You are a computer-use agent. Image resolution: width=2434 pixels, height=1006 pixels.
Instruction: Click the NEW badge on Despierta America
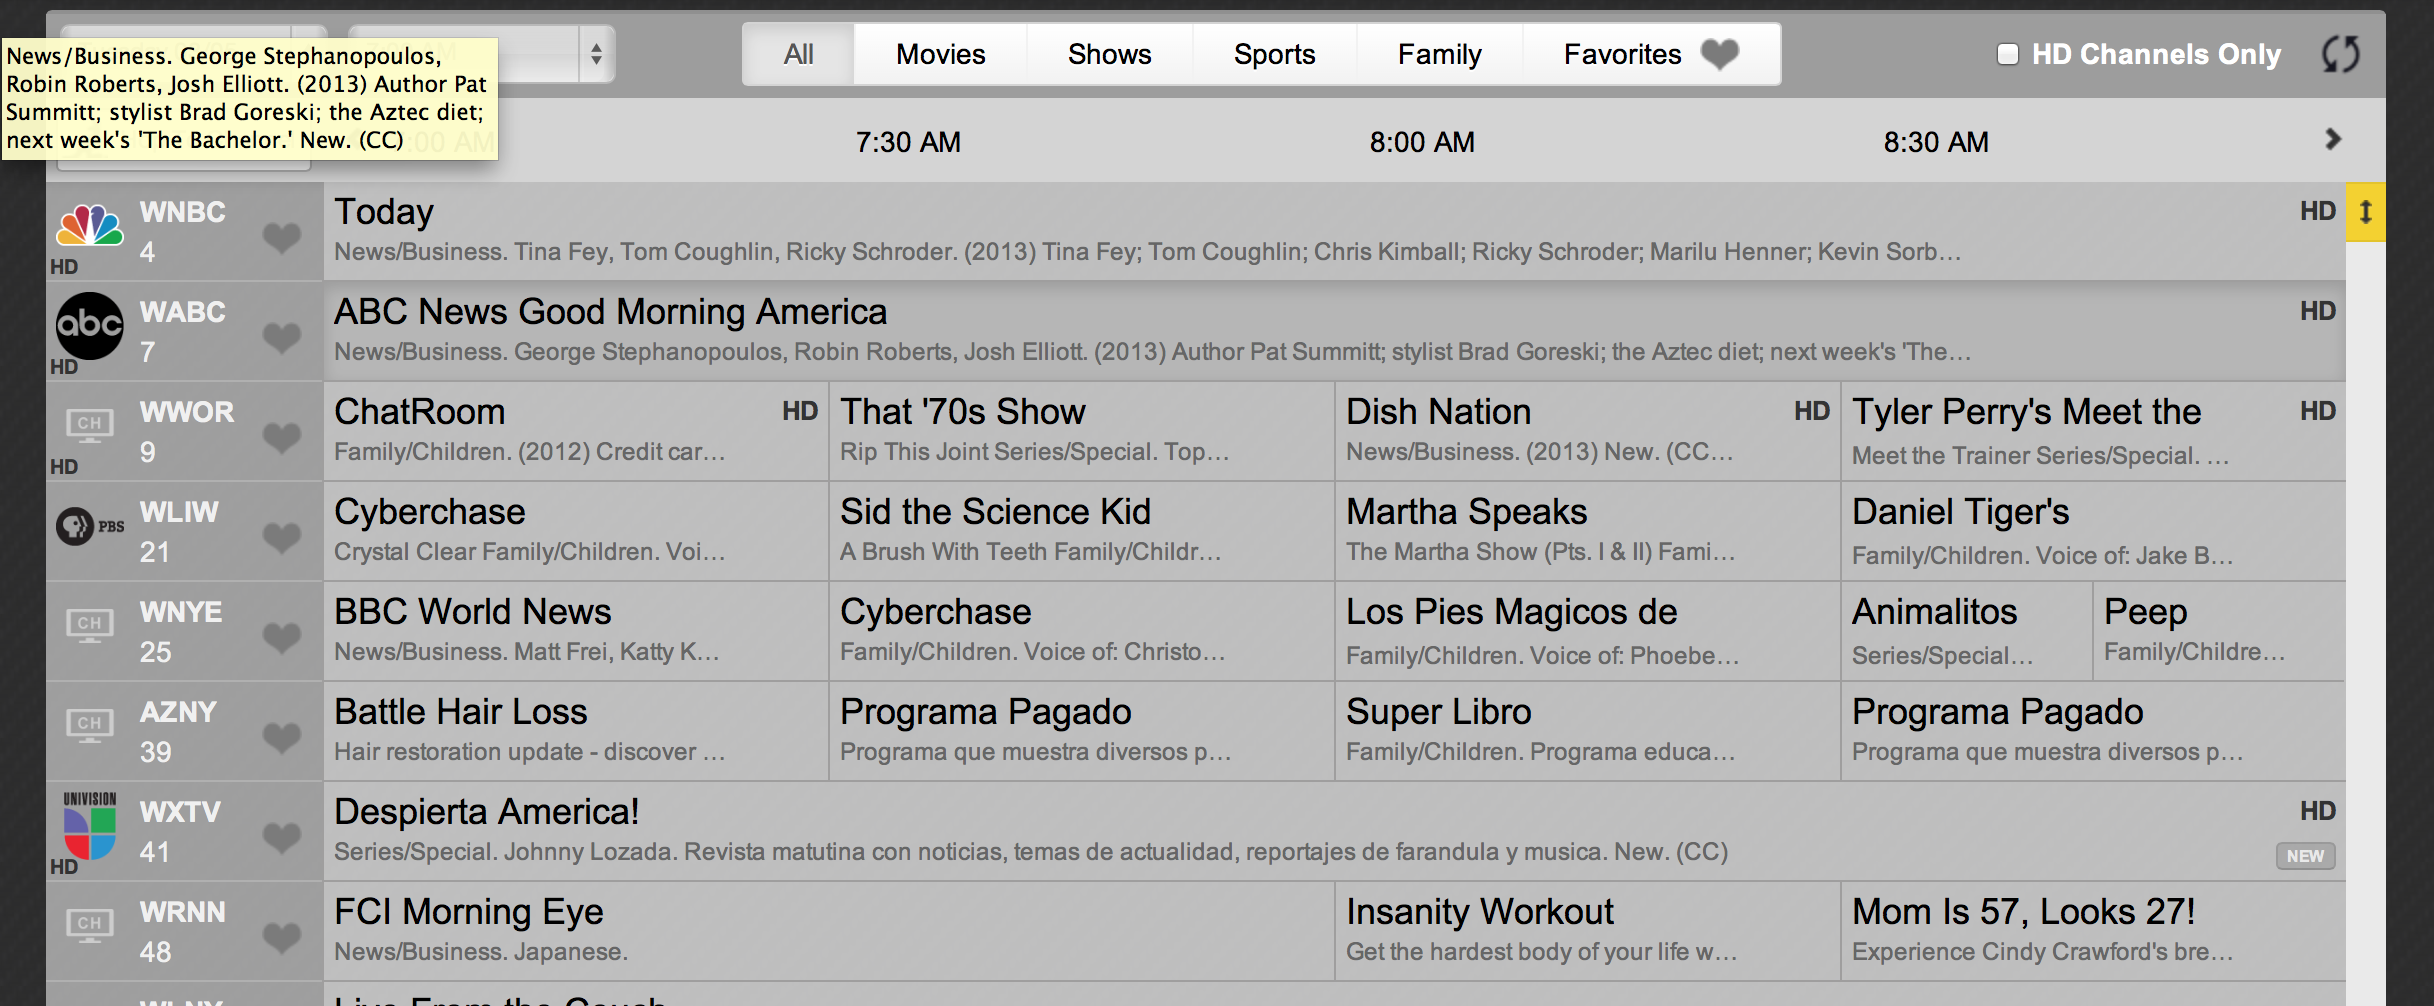click(x=2305, y=856)
